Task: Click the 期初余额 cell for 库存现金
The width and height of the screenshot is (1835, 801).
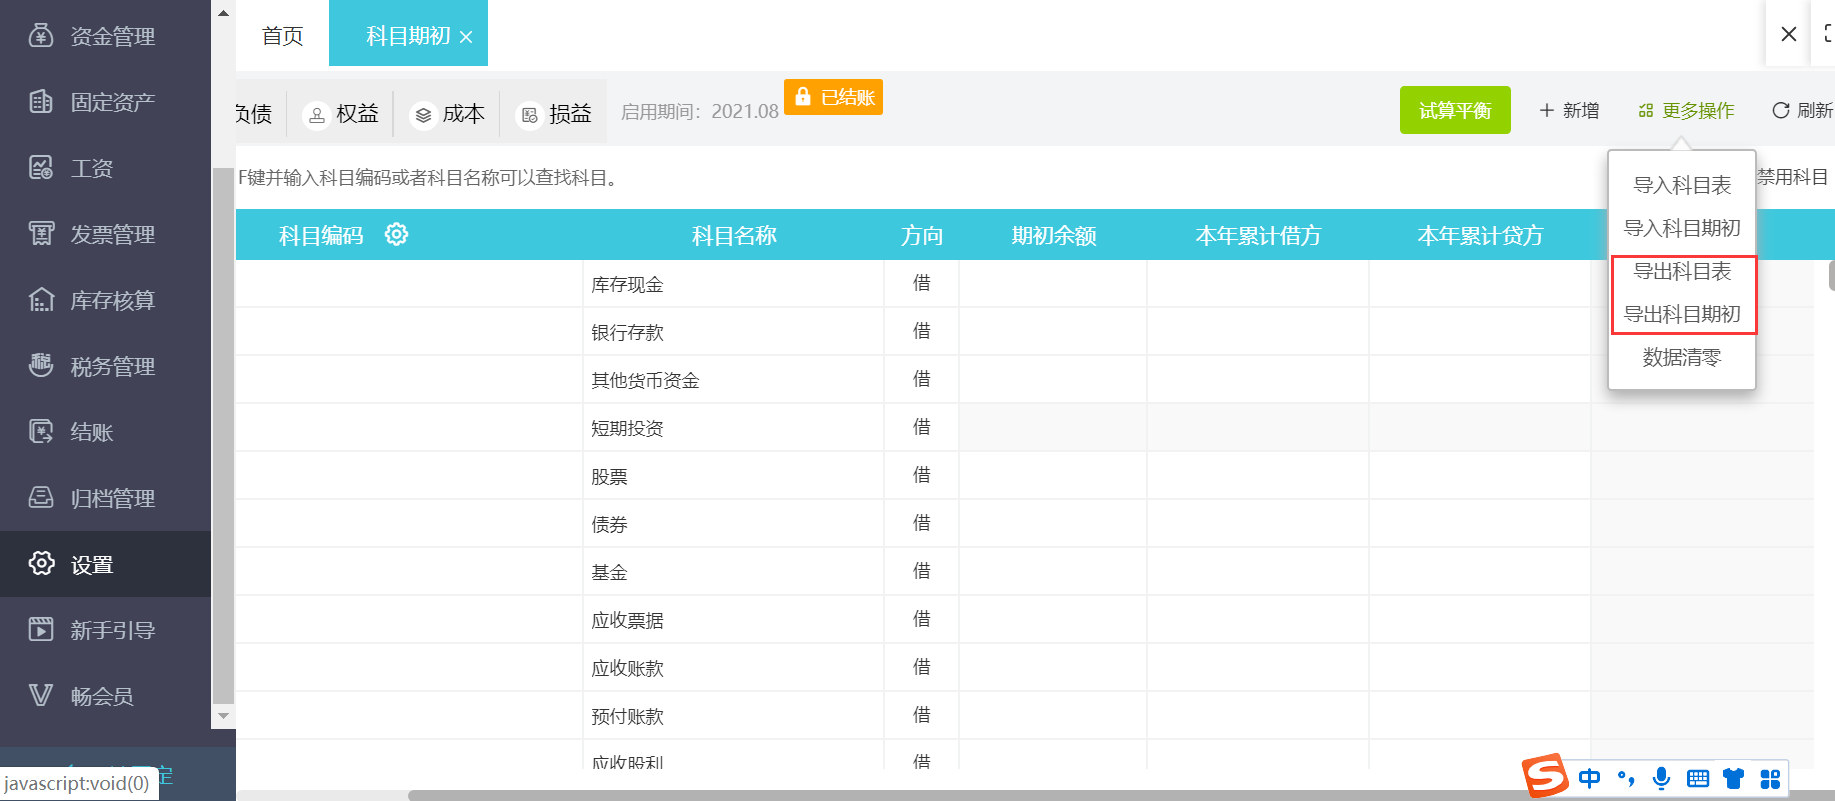Action: [x=1052, y=284]
